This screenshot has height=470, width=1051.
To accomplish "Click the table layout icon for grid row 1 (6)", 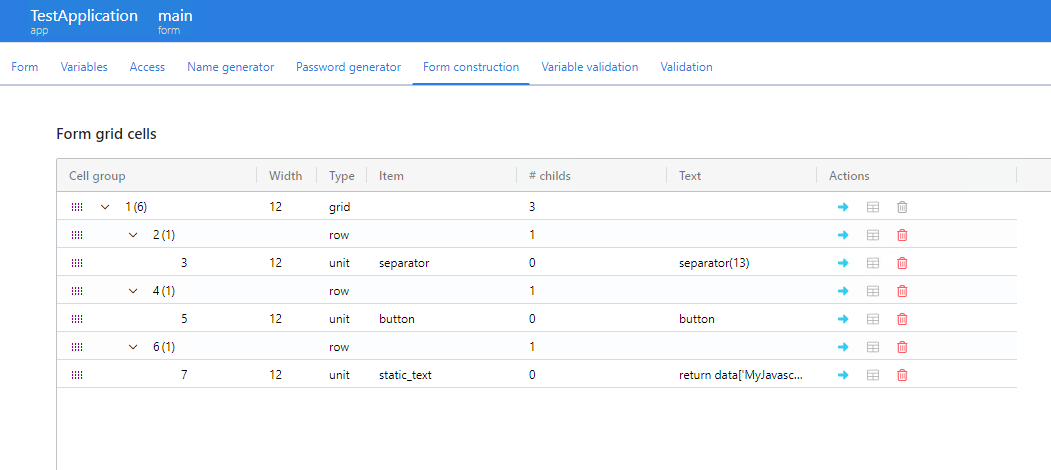I will pos(873,207).
